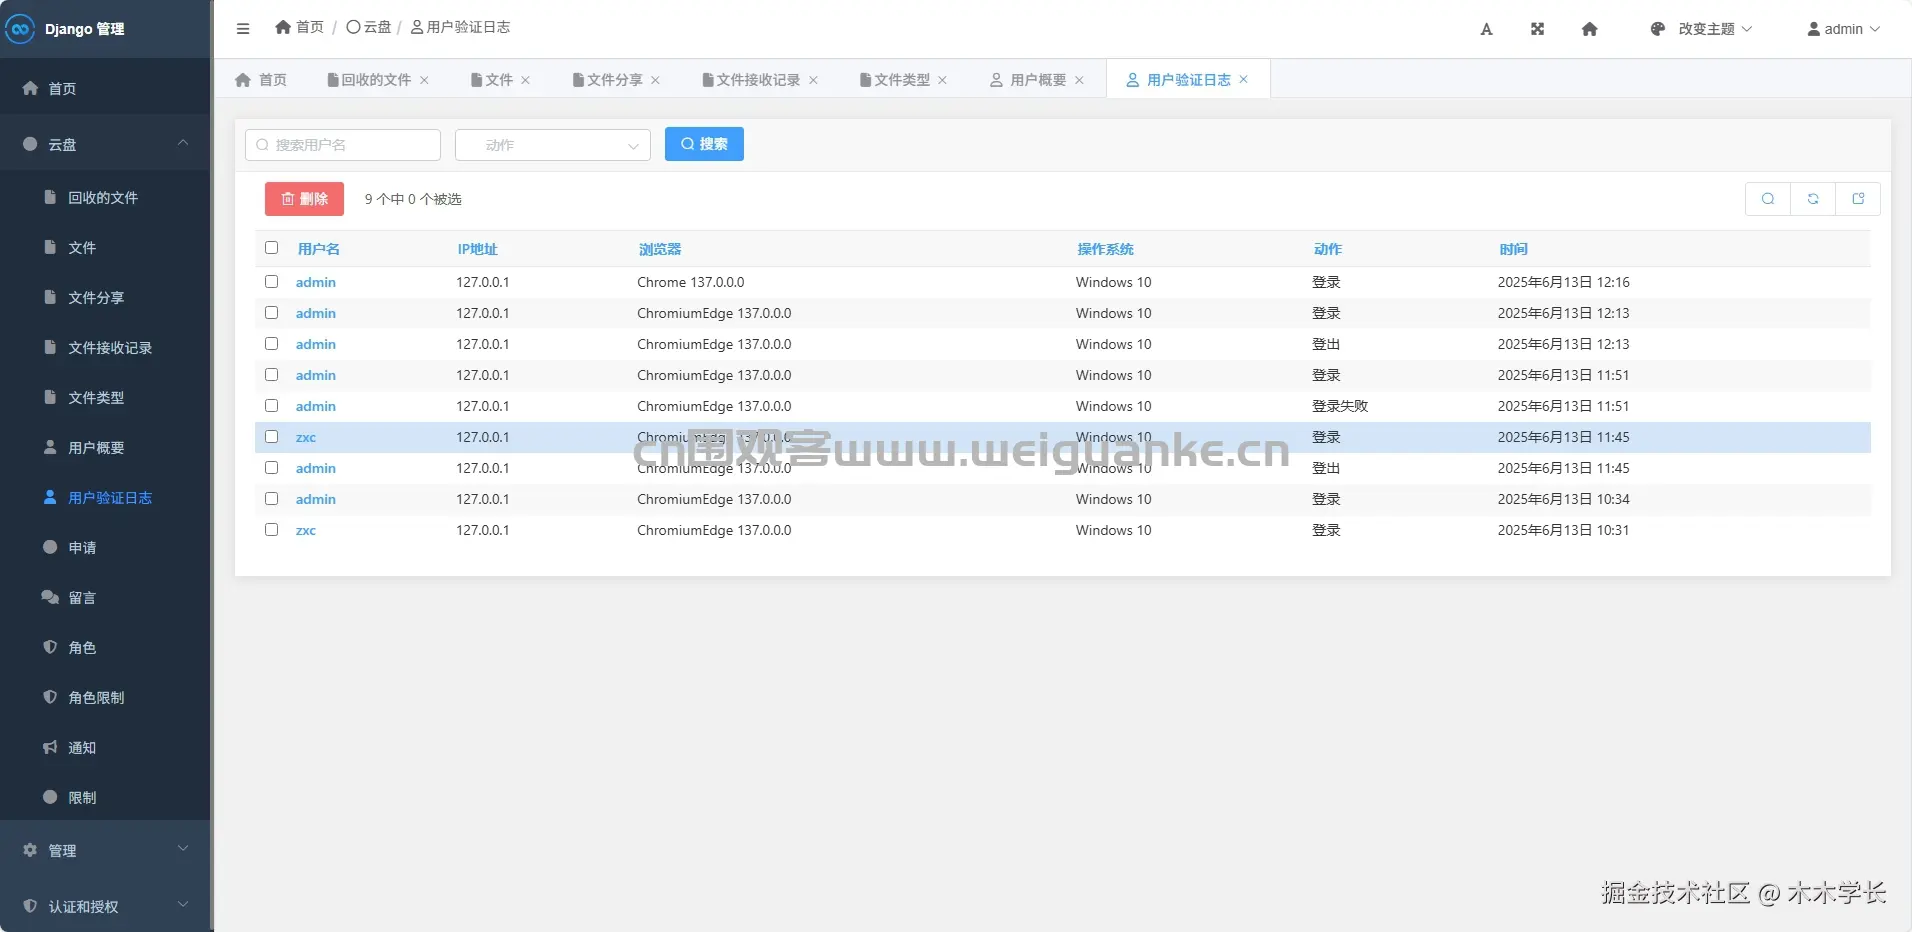Switch to the 用户概要 tab
Viewport: 1912px width, 932px height.
click(x=1029, y=80)
